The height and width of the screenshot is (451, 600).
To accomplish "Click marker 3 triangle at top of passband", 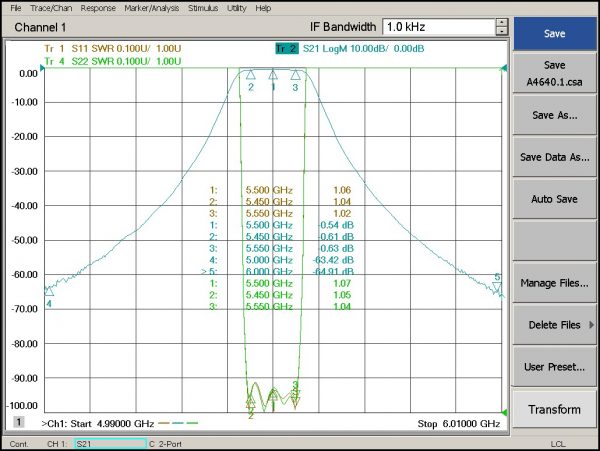I will [295, 75].
